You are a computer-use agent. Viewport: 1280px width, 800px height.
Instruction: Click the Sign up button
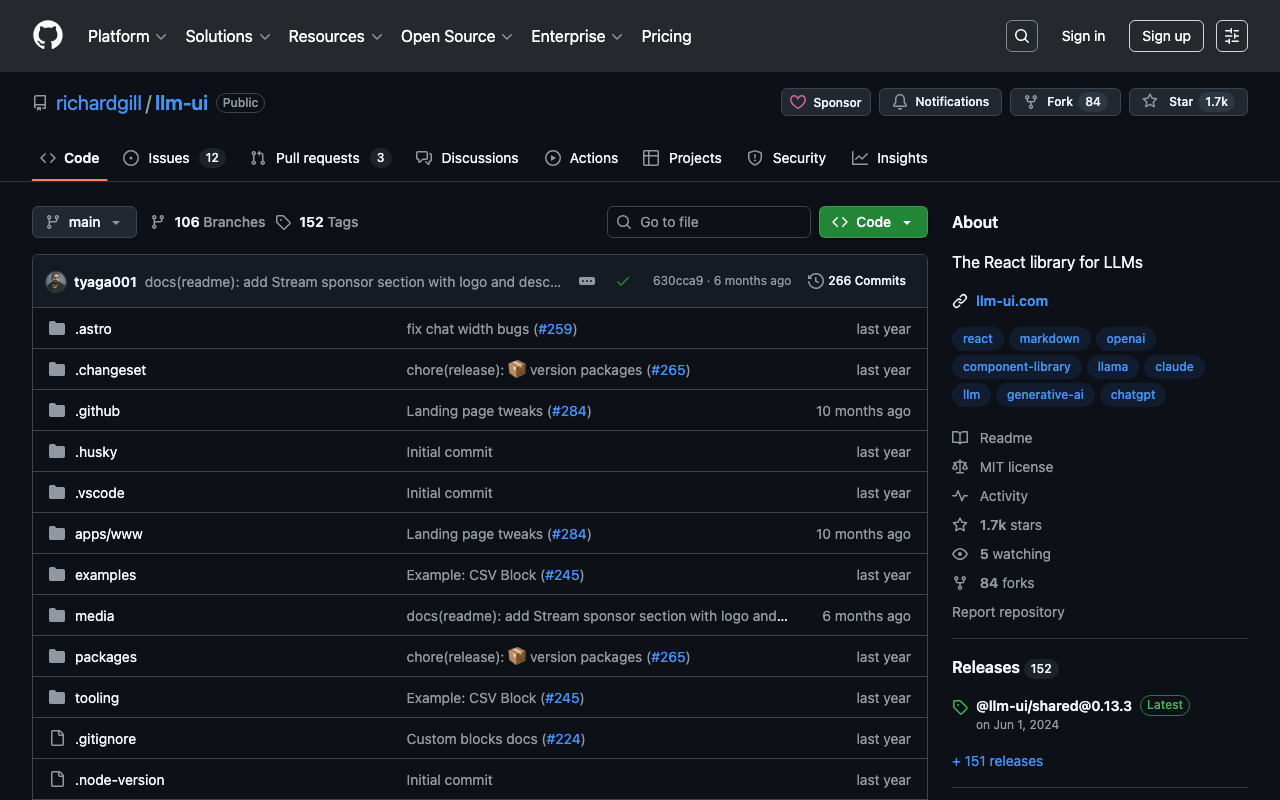pos(1166,36)
